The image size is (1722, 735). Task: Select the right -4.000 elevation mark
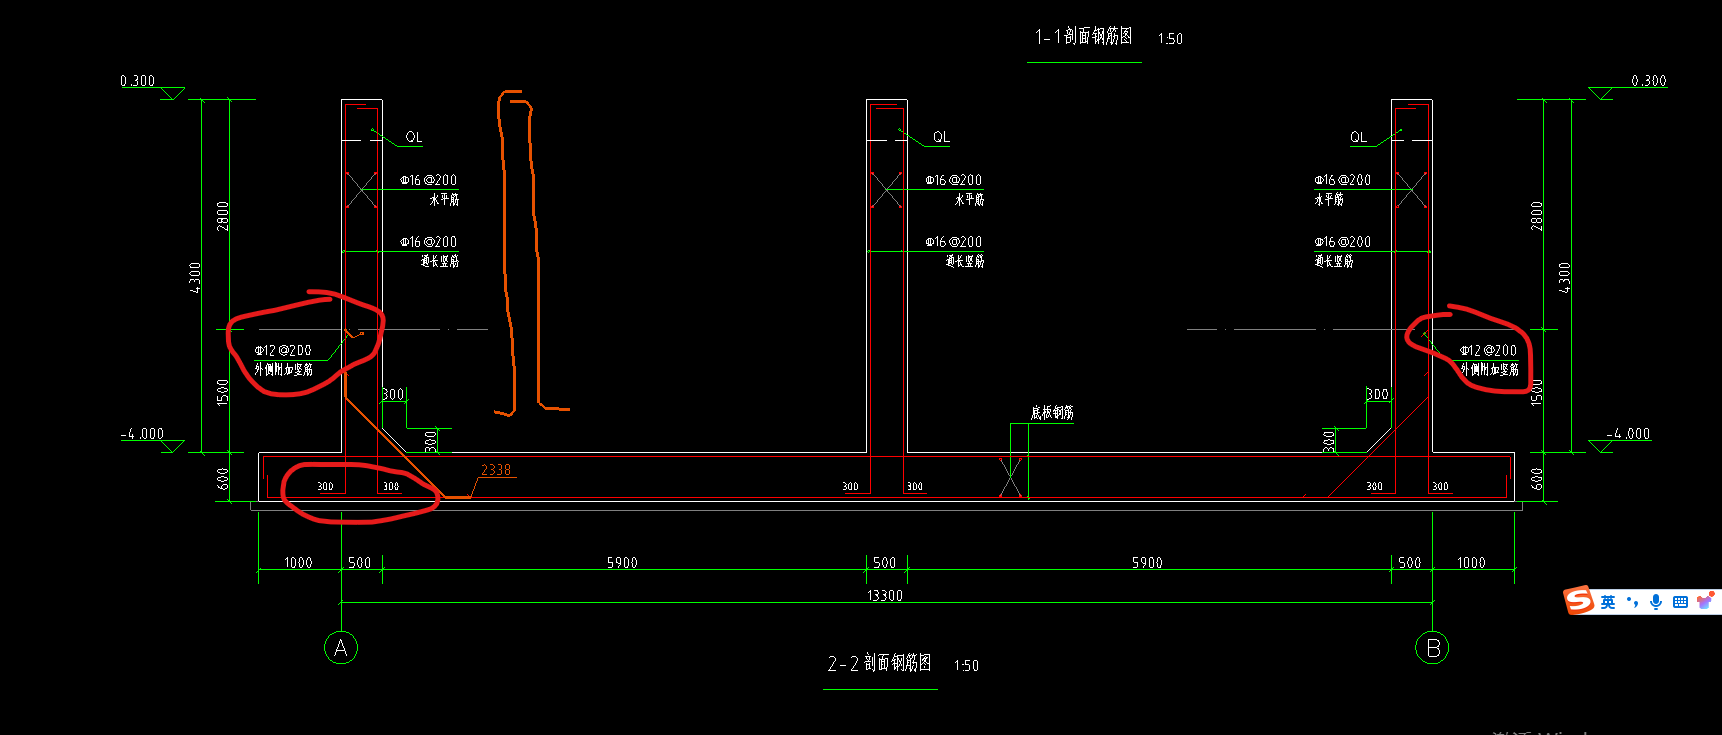pyautogui.click(x=1629, y=434)
